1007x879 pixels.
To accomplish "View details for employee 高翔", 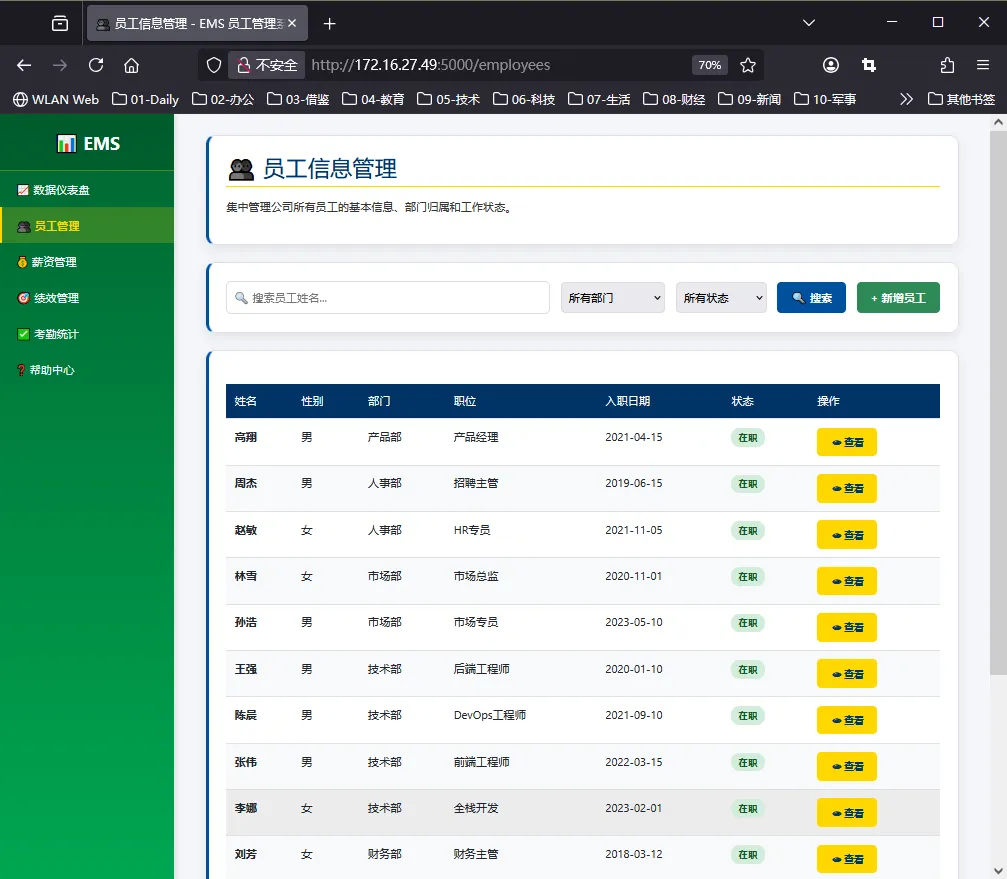I will tap(846, 442).
